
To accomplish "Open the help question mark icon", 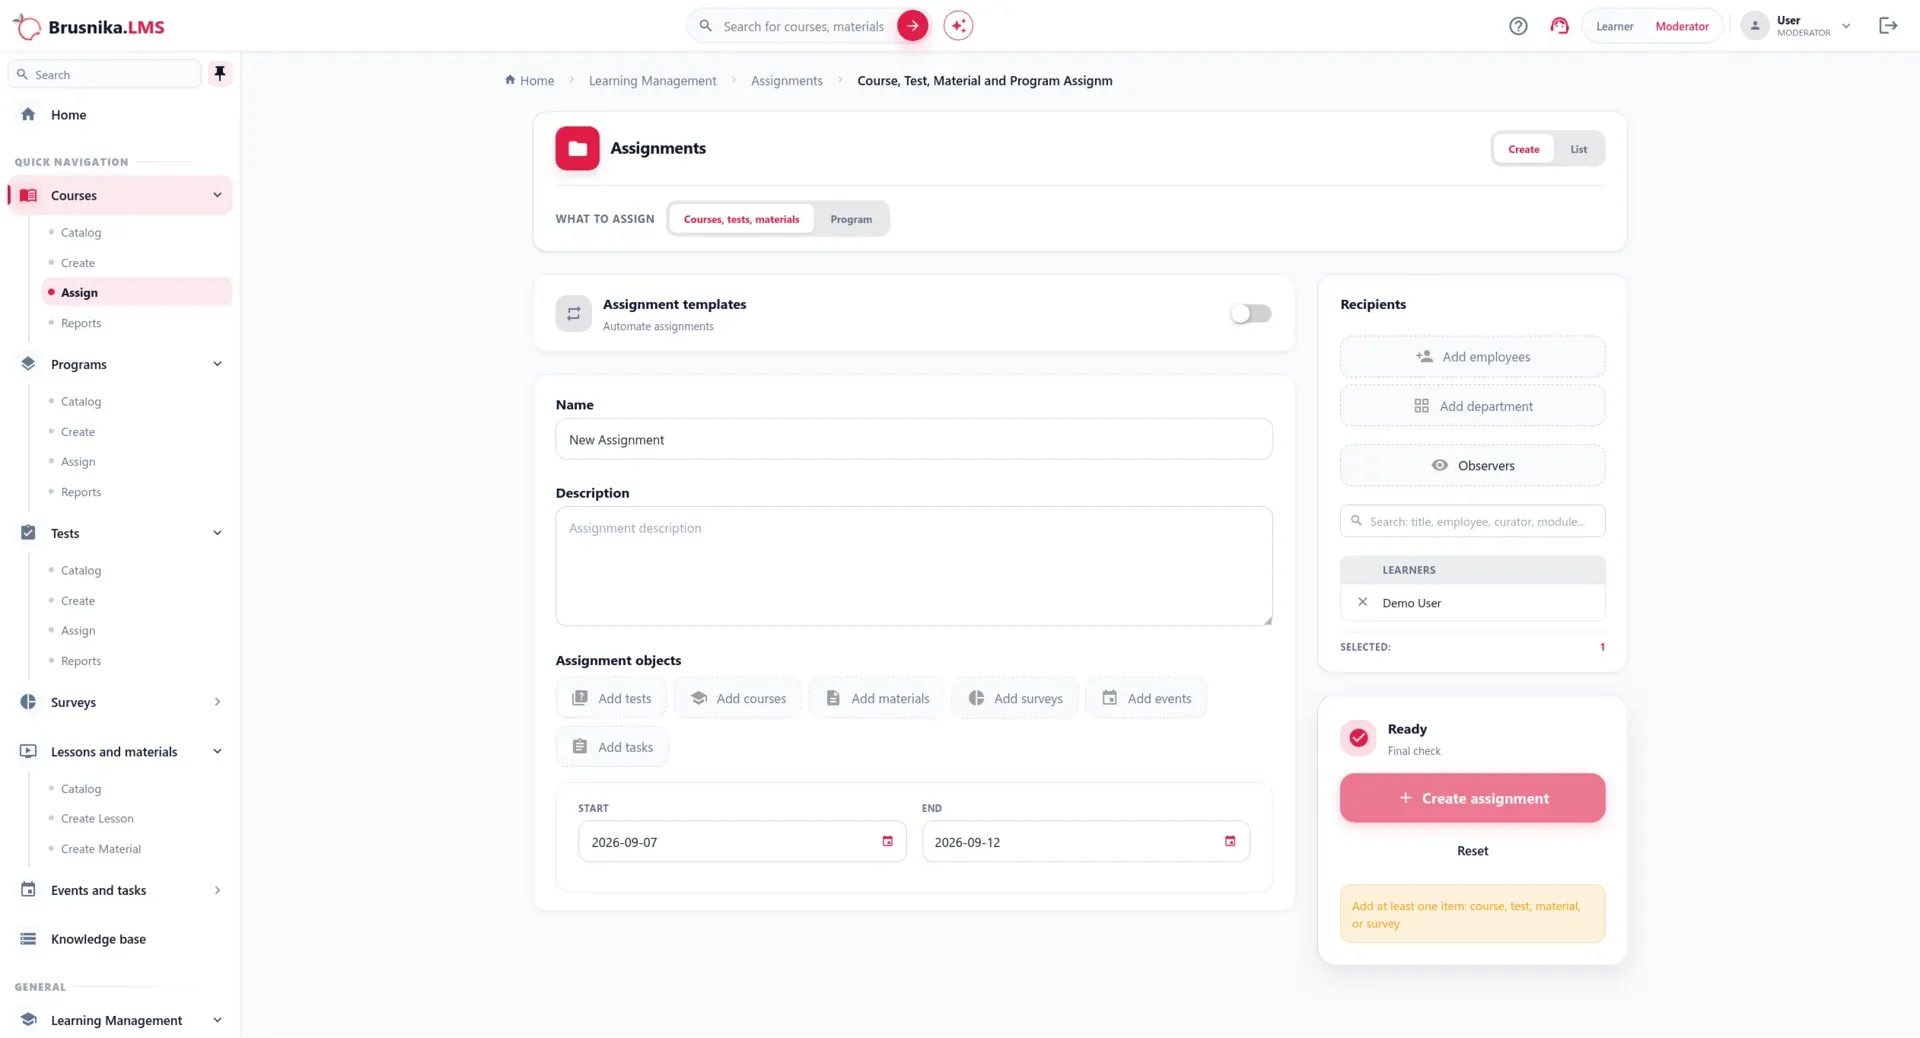I will (x=1518, y=26).
